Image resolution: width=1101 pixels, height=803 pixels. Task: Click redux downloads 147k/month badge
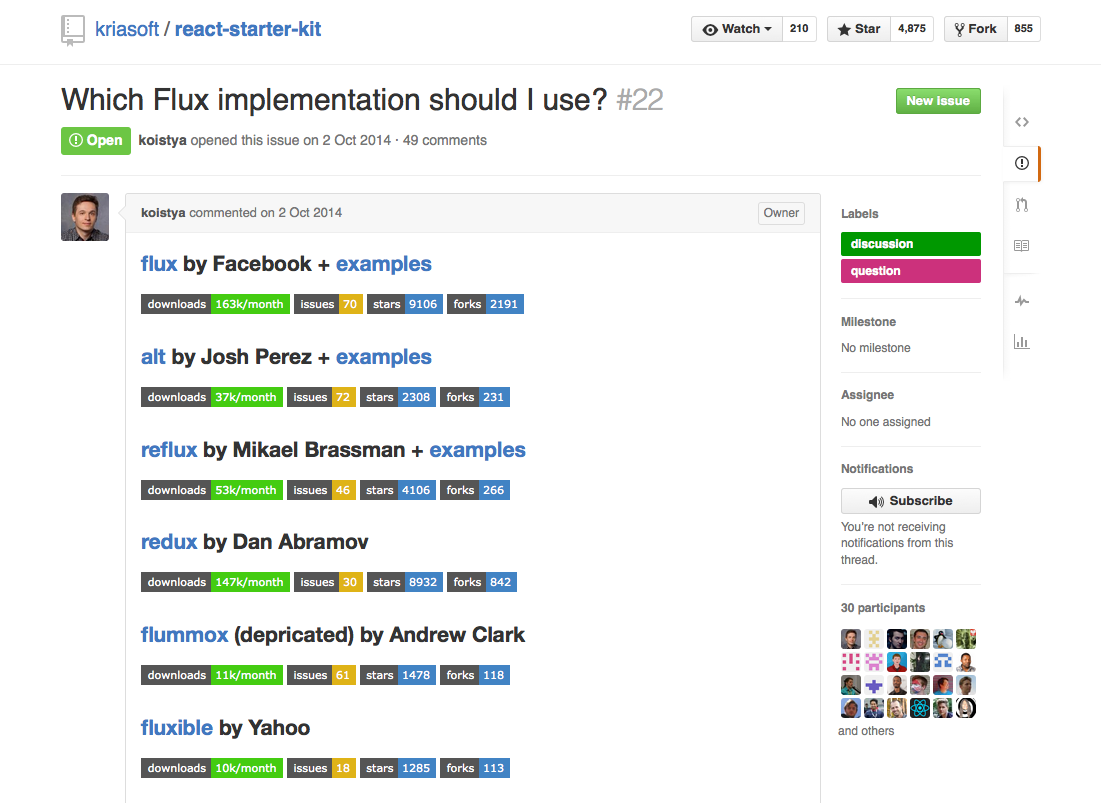(x=216, y=582)
